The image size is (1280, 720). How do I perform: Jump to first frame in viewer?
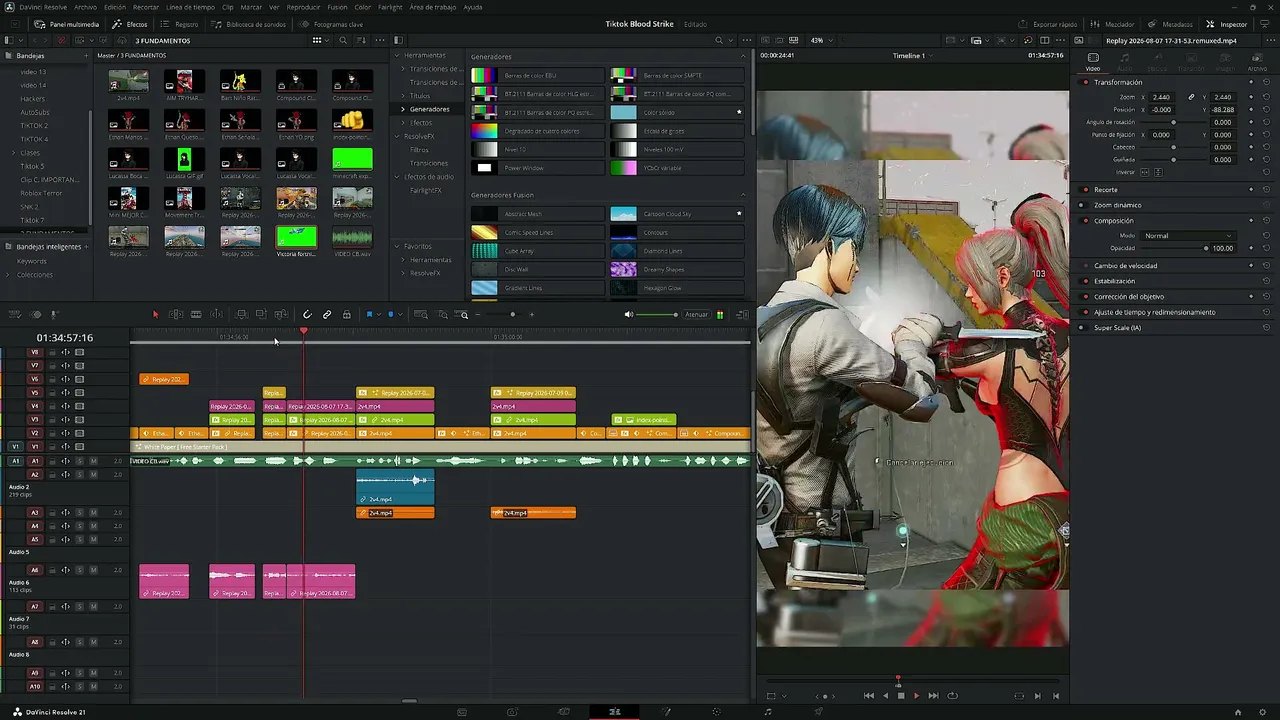pyautogui.click(x=869, y=696)
